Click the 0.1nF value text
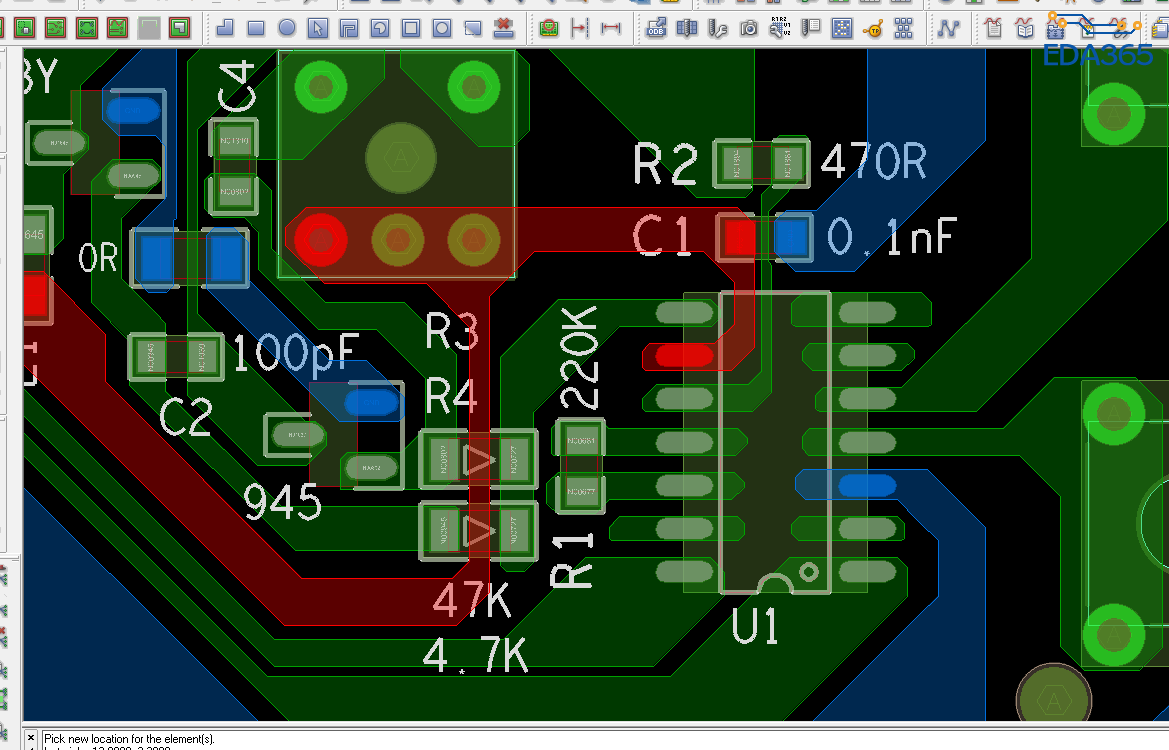Image resolution: width=1169 pixels, height=750 pixels. (x=892, y=237)
